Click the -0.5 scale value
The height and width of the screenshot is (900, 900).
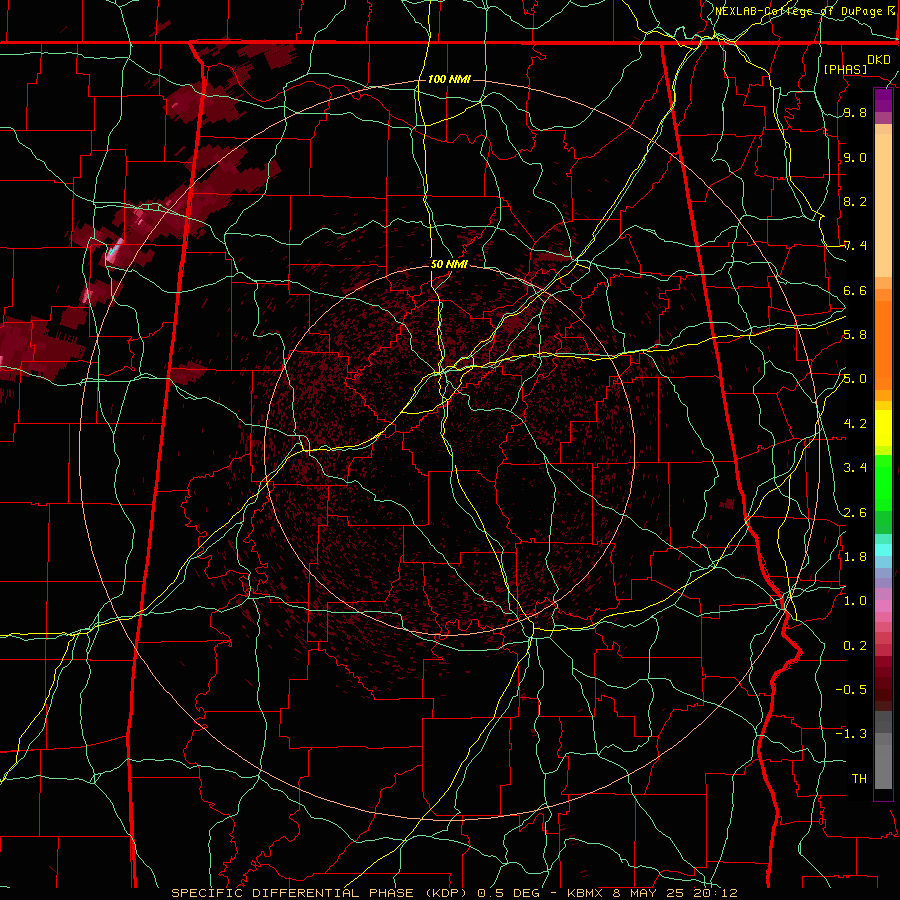851,690
